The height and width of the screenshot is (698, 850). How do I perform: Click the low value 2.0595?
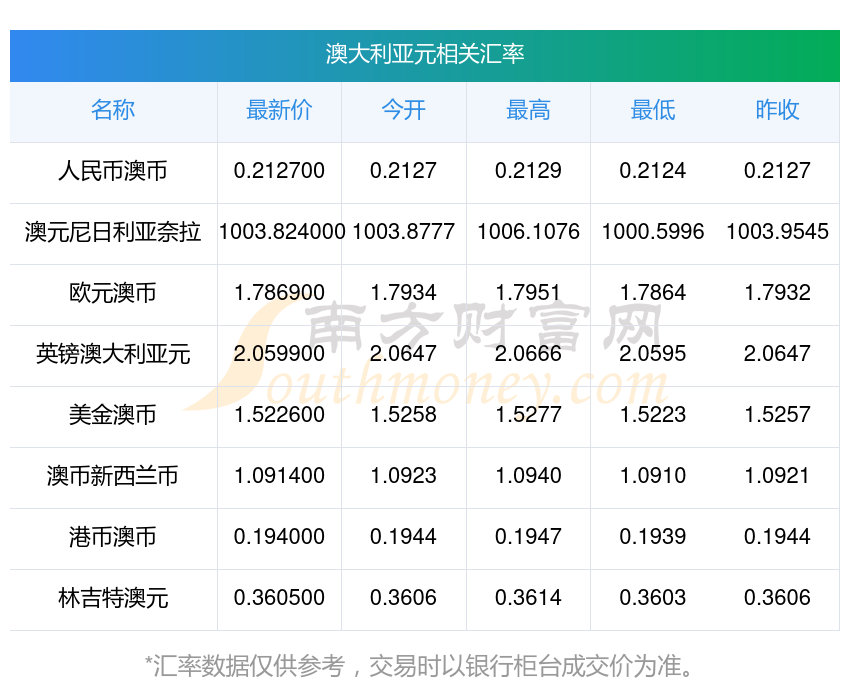point(653,354)
